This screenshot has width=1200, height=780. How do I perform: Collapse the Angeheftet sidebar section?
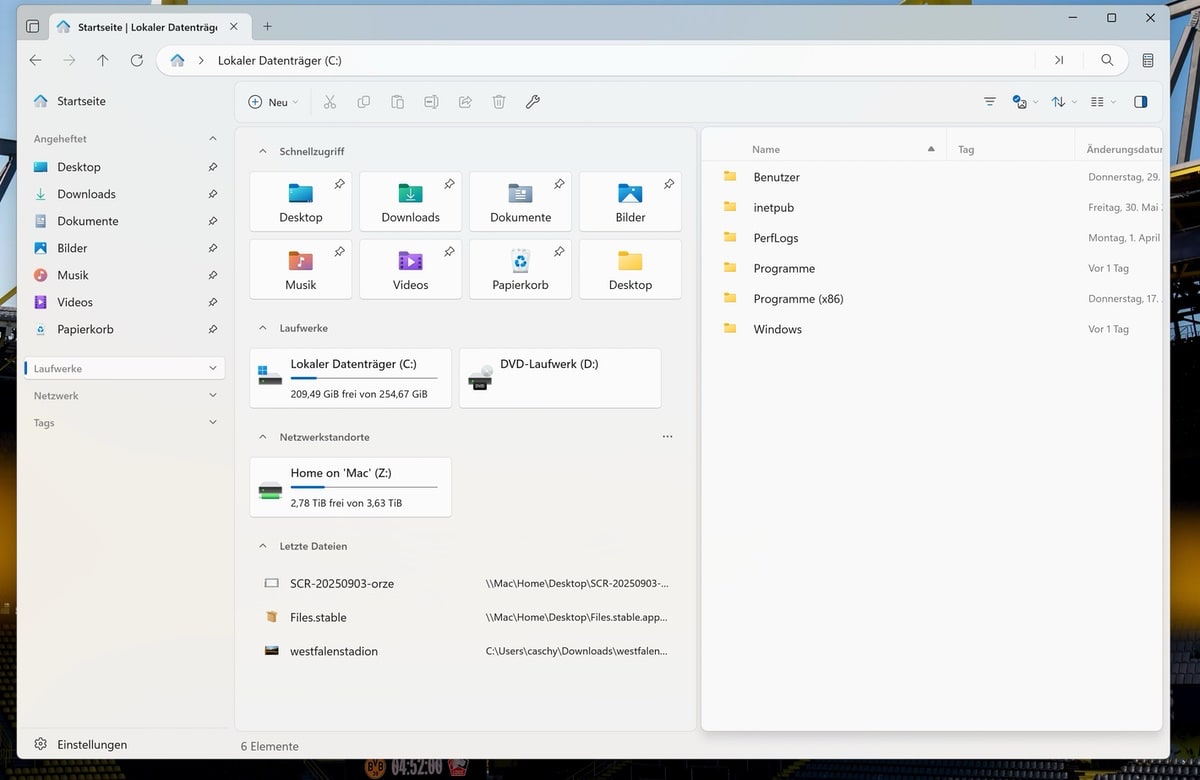coord(212,139)
